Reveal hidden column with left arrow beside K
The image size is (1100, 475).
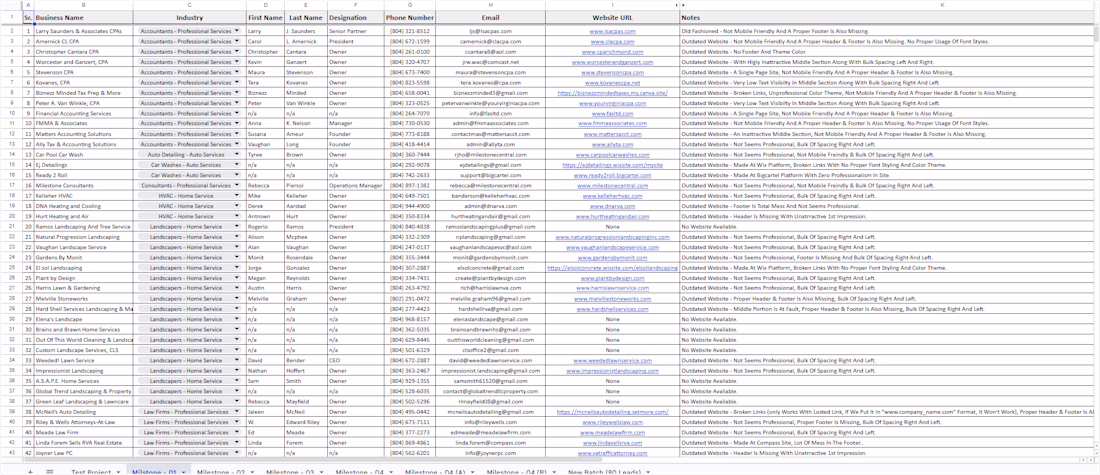point(677,5)
